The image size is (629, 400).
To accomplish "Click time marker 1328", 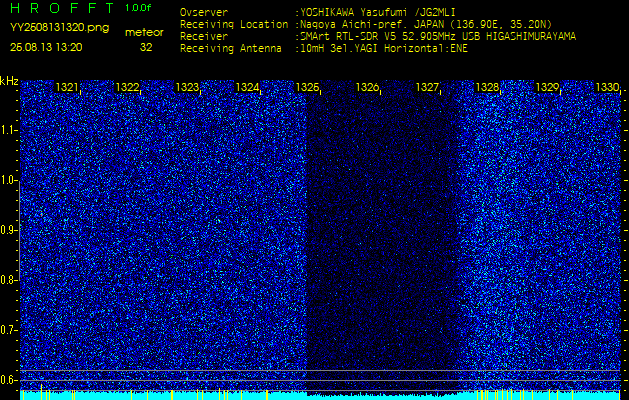I will (x=488, y=87).
